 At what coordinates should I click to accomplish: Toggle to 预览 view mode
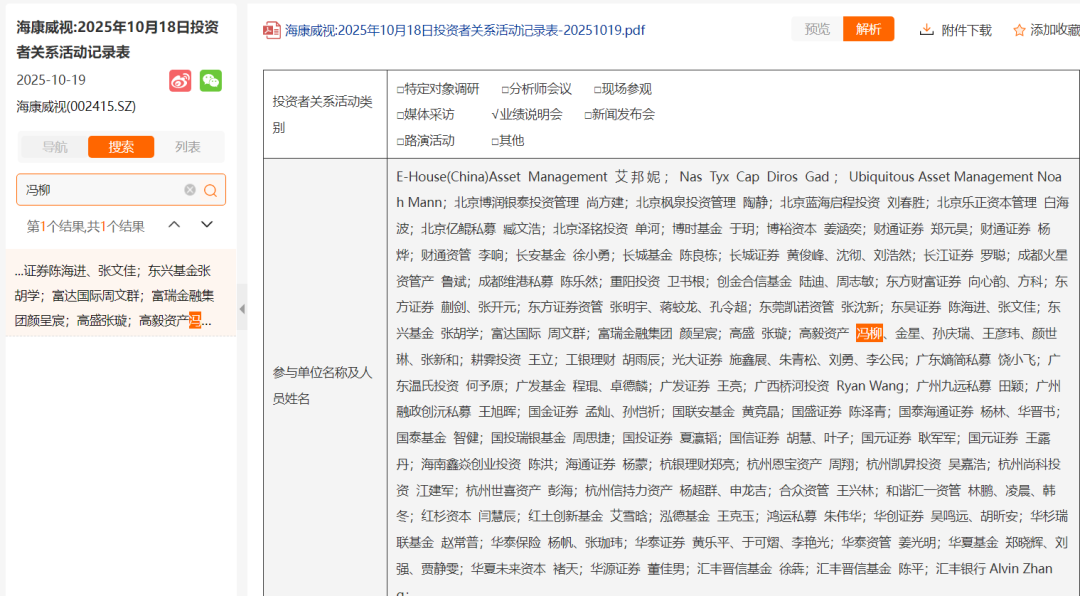point(817,29)
